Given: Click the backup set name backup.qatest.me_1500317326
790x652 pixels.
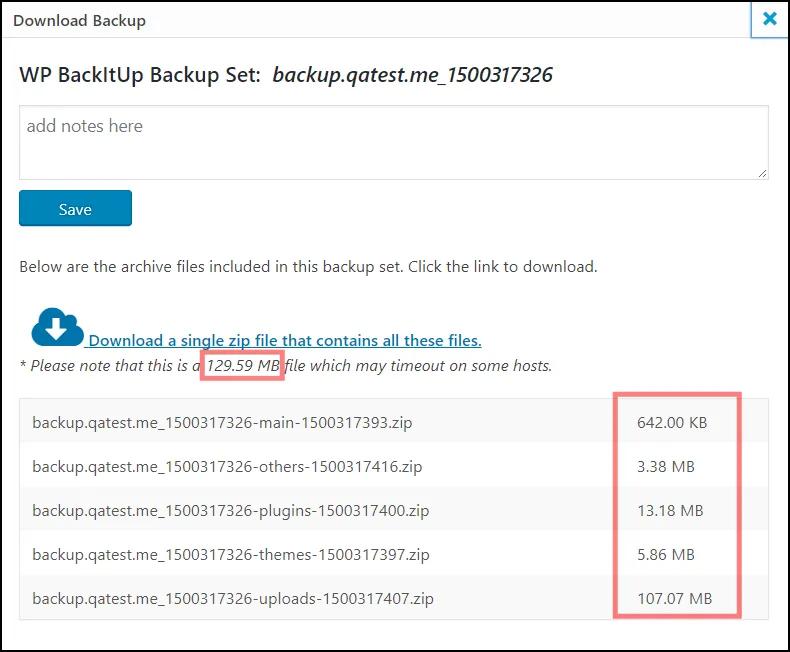Looking at the screenshot, I should pos(413,75).
